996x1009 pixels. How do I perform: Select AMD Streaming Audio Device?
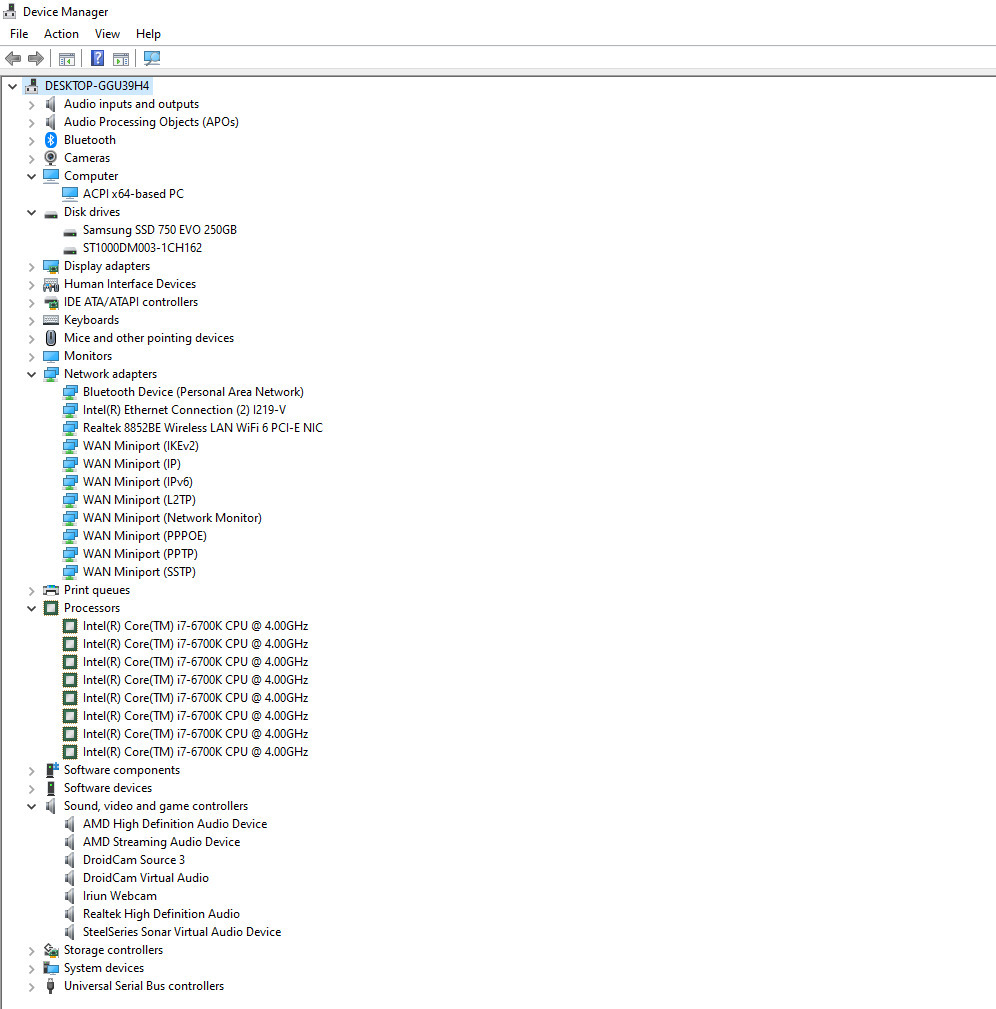coord(161,842)
